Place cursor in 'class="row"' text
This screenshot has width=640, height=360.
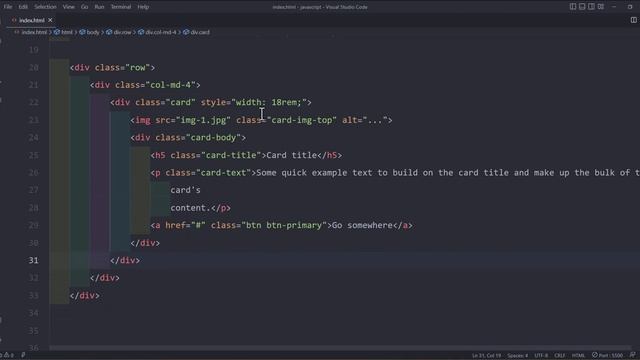122,67
